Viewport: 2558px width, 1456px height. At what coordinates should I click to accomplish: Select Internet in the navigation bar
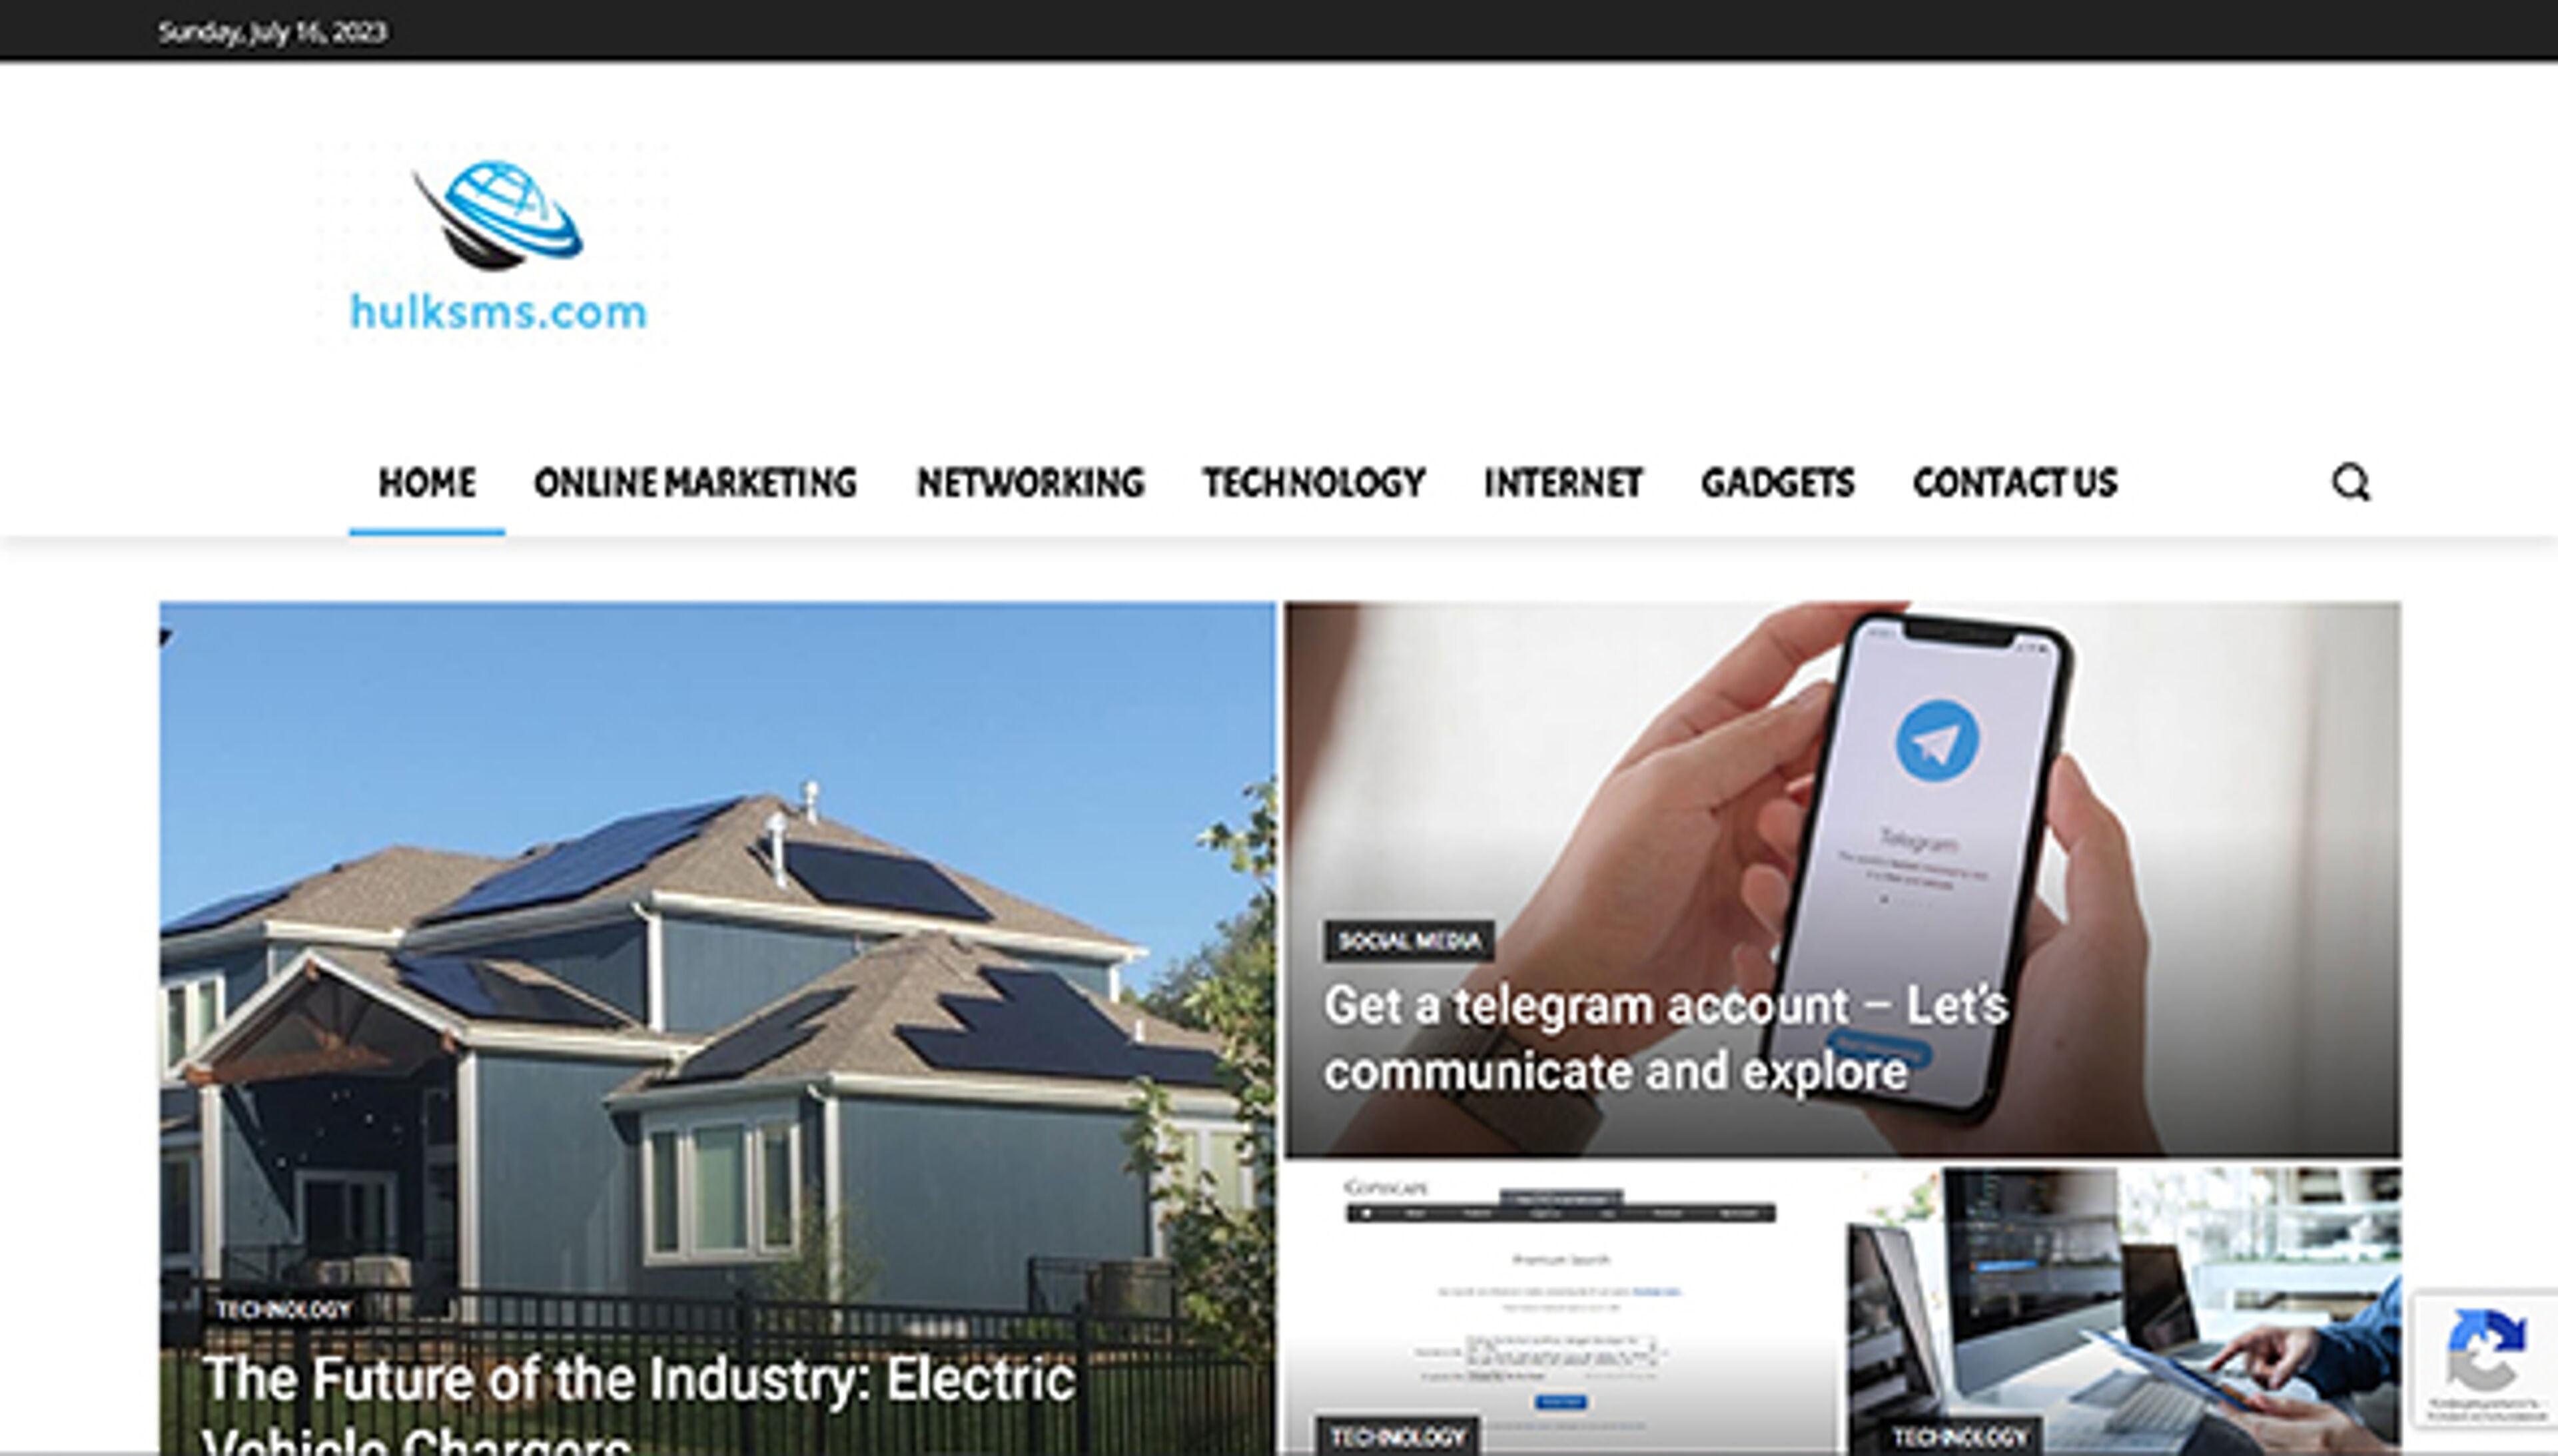pos(1563,483)
